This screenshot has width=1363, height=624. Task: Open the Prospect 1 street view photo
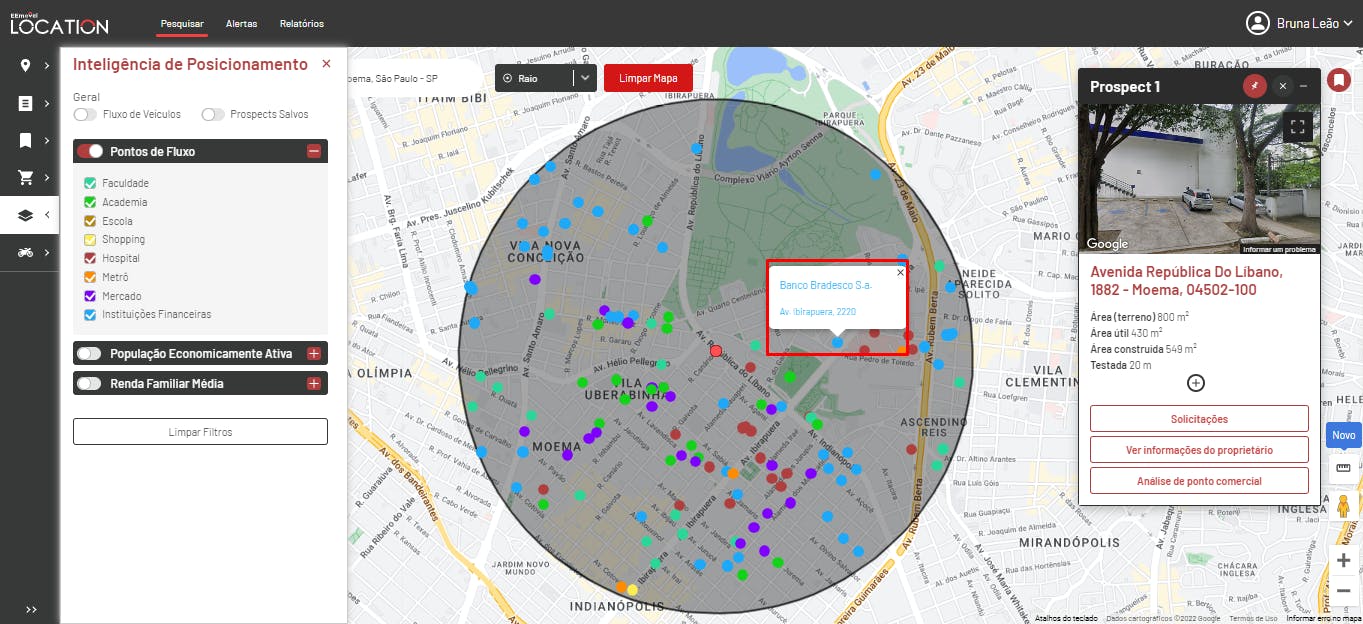pyautogui.click(x=1199, y=177)
